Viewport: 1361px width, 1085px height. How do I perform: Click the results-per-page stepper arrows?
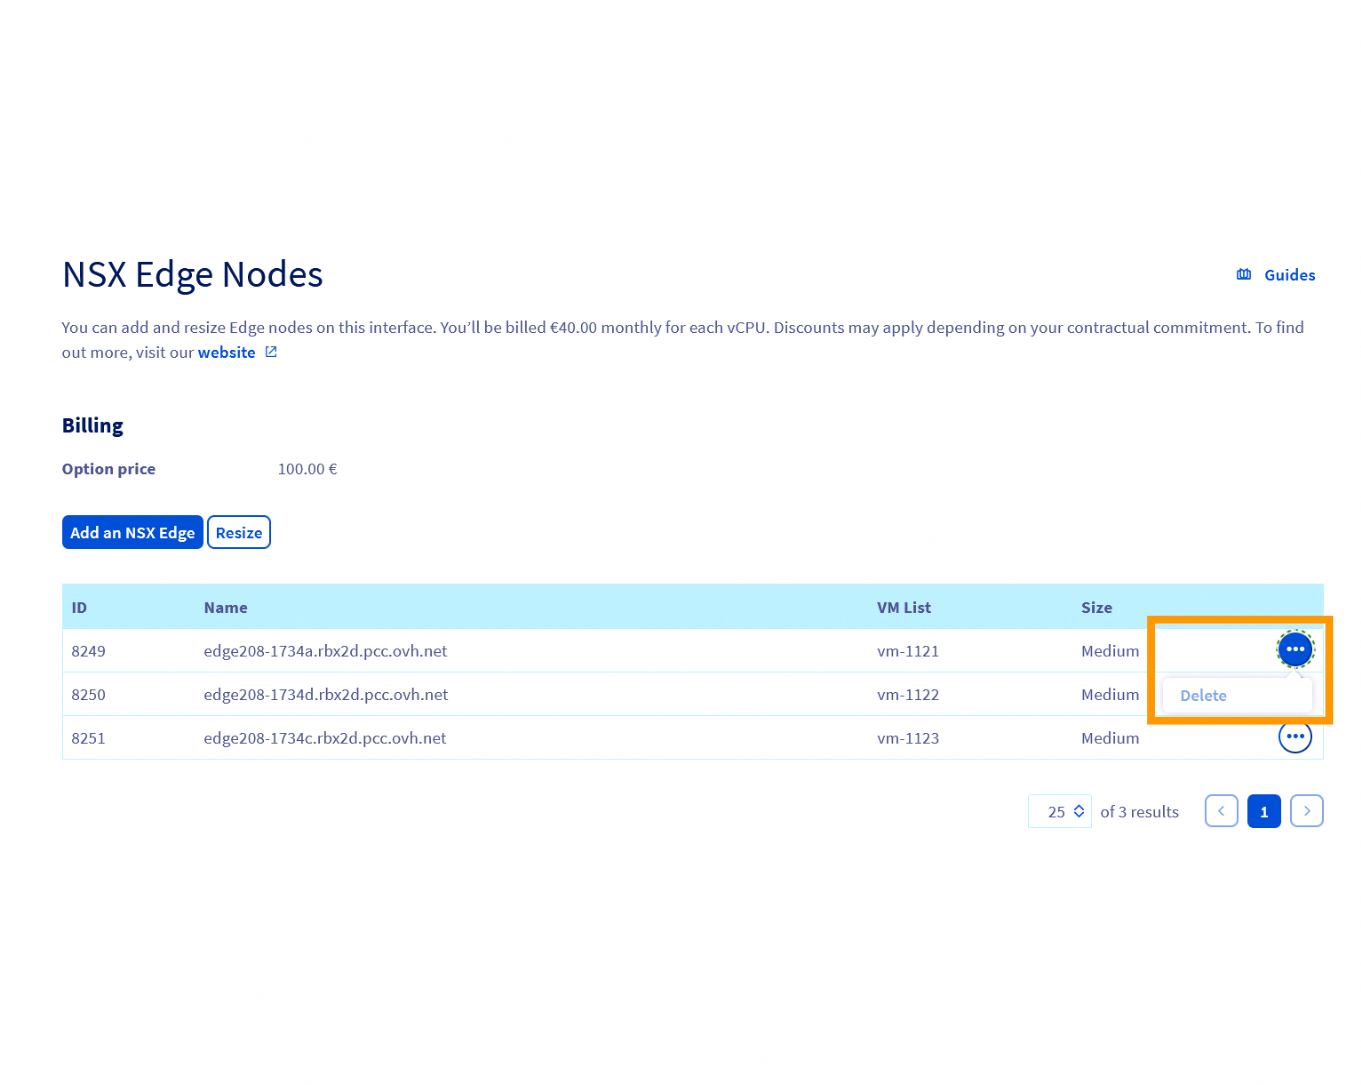(1078, 811)
